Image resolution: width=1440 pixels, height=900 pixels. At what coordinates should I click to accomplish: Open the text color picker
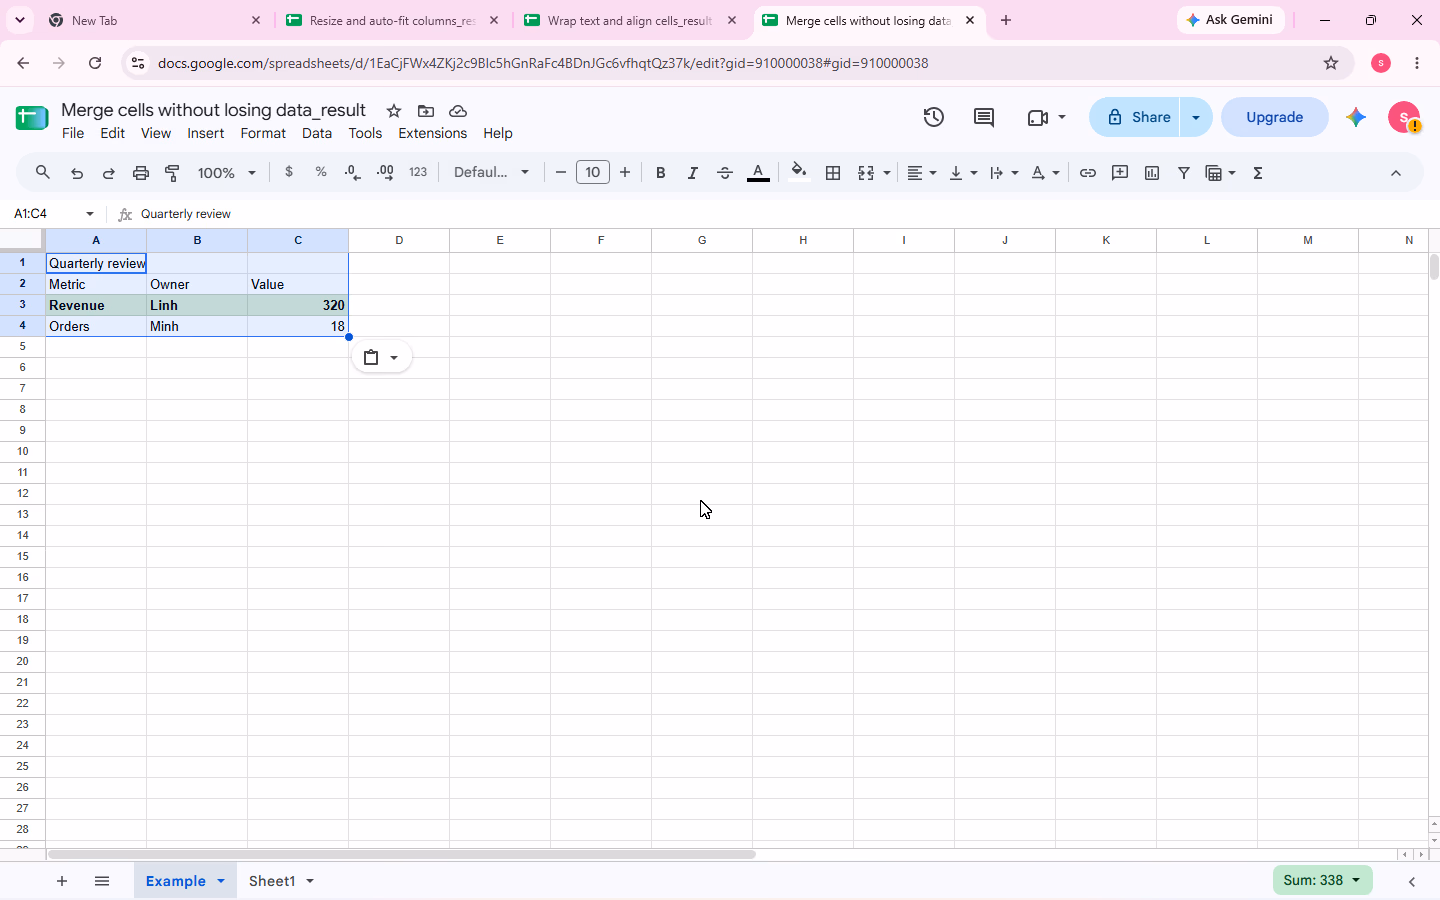click(x=759, y=173)
